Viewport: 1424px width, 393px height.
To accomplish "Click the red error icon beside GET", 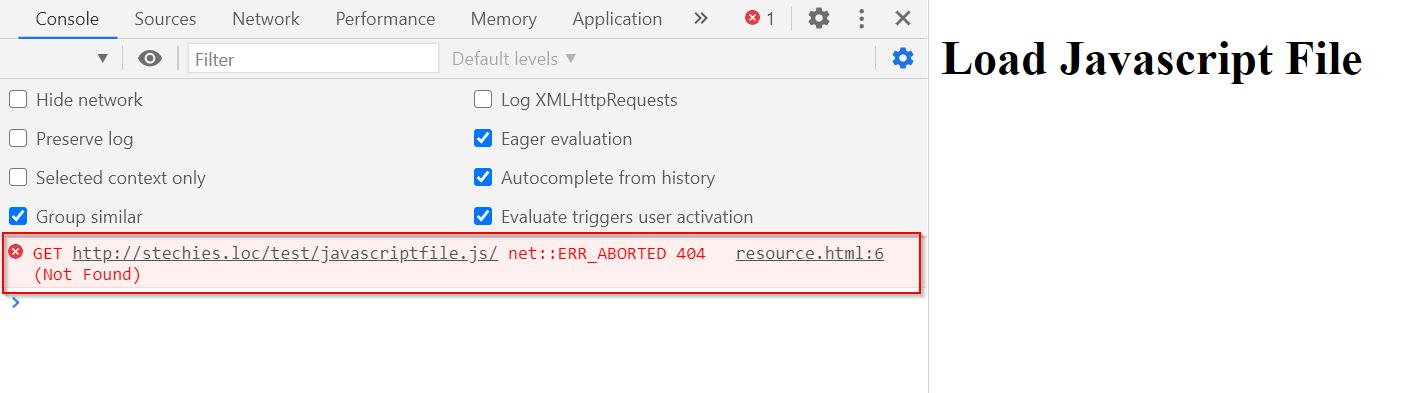I will coord(16,252).
